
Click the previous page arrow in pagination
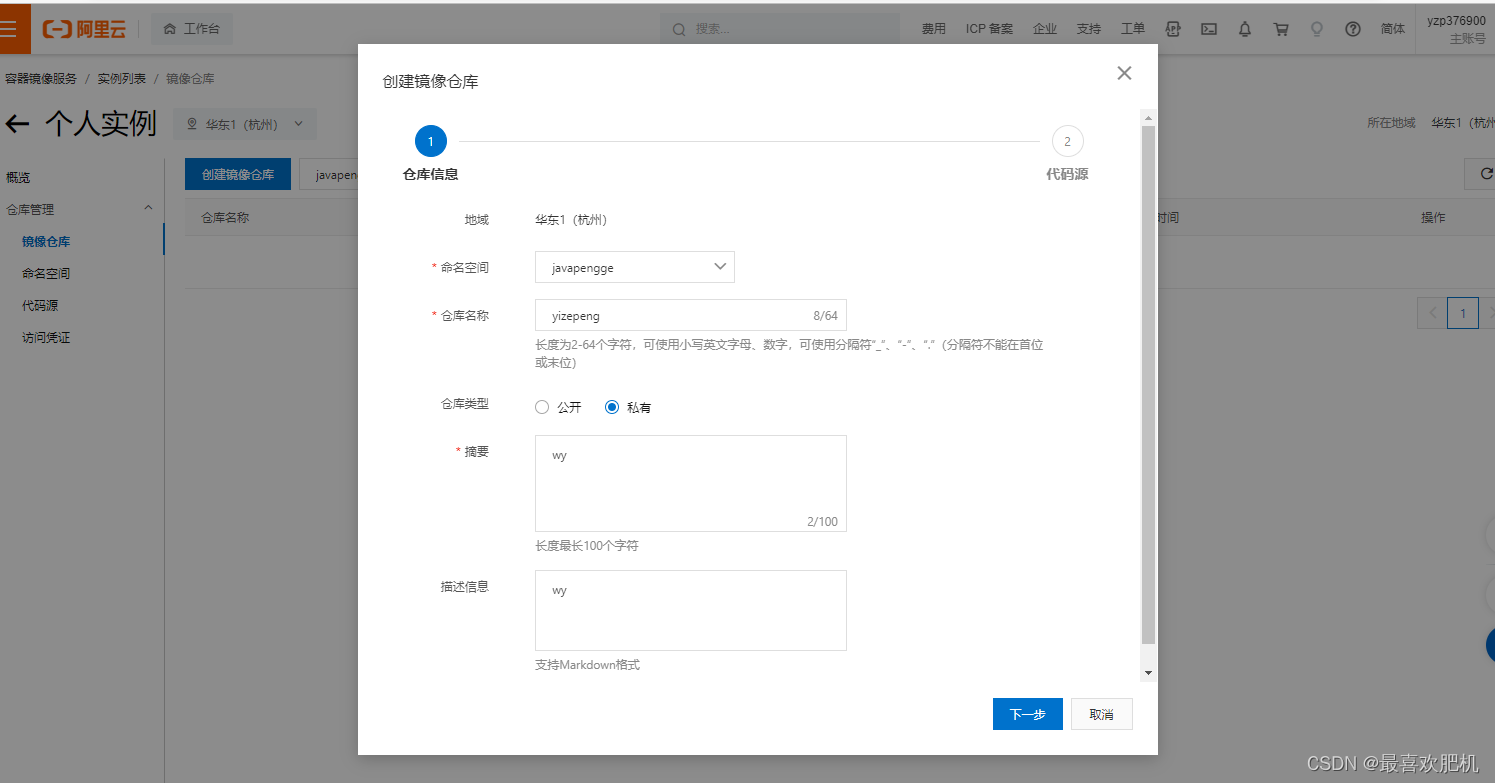point(1432,313)
